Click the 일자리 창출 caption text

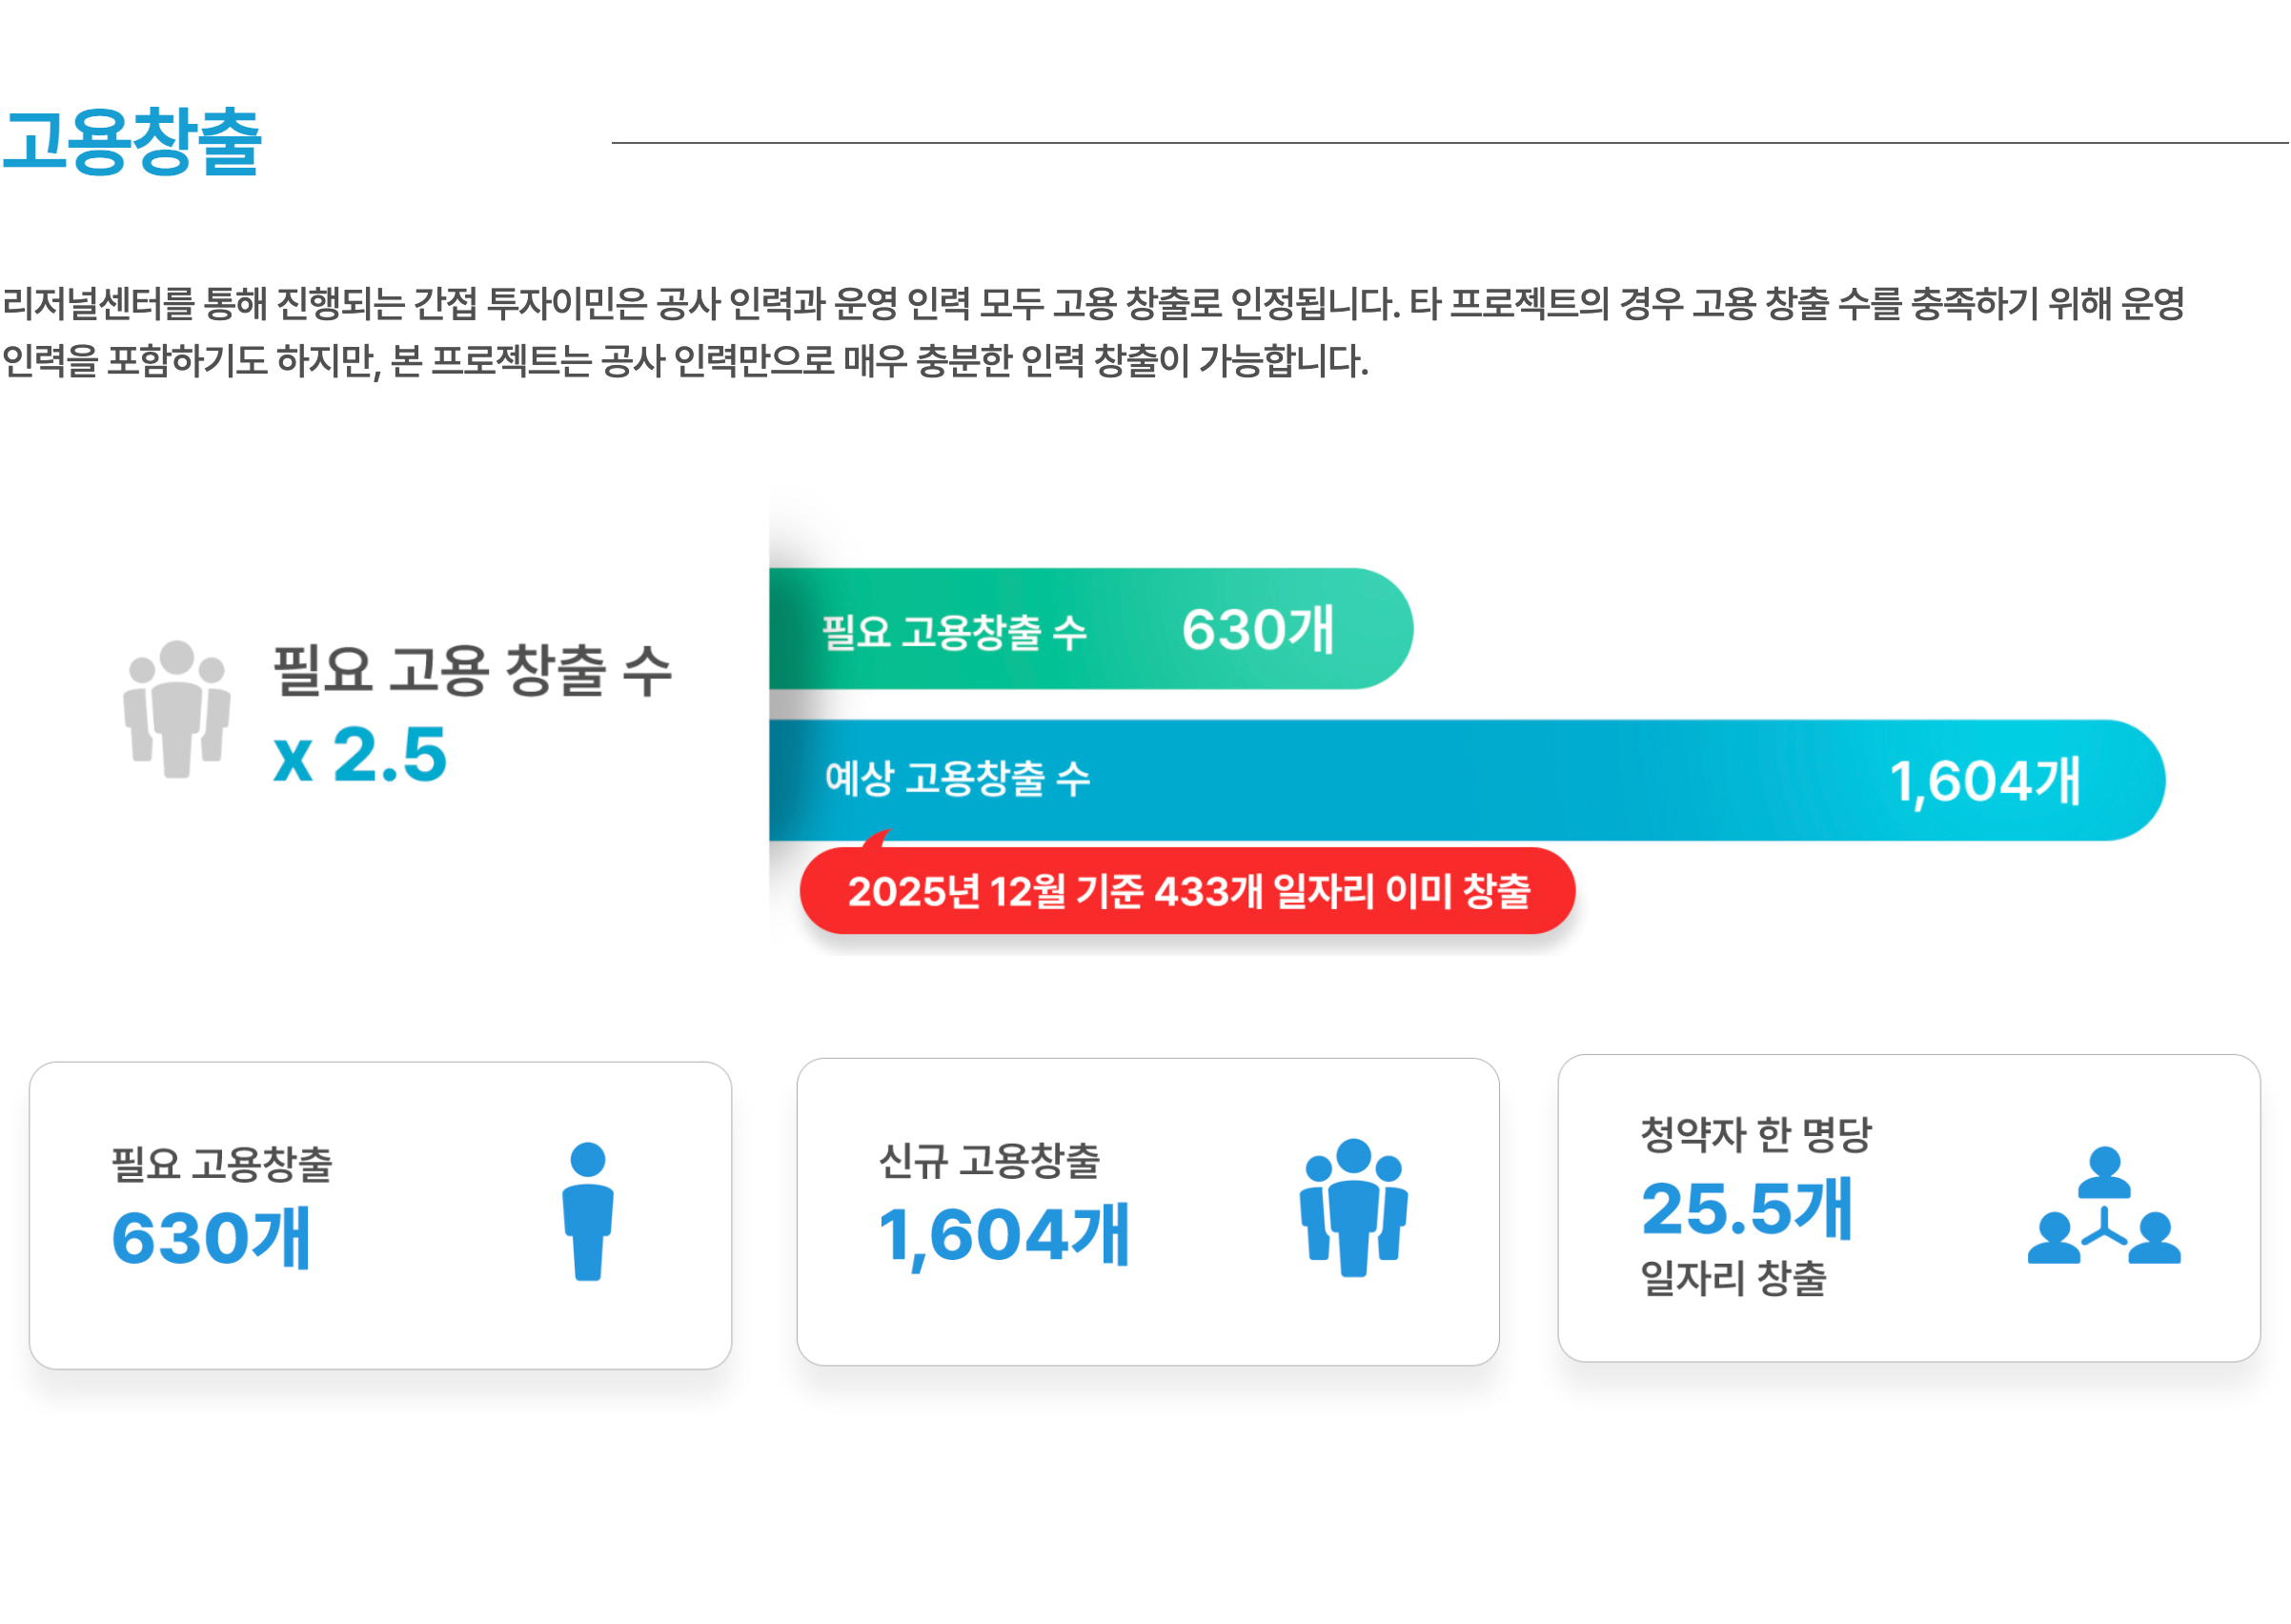[x=1733, y=1278]
